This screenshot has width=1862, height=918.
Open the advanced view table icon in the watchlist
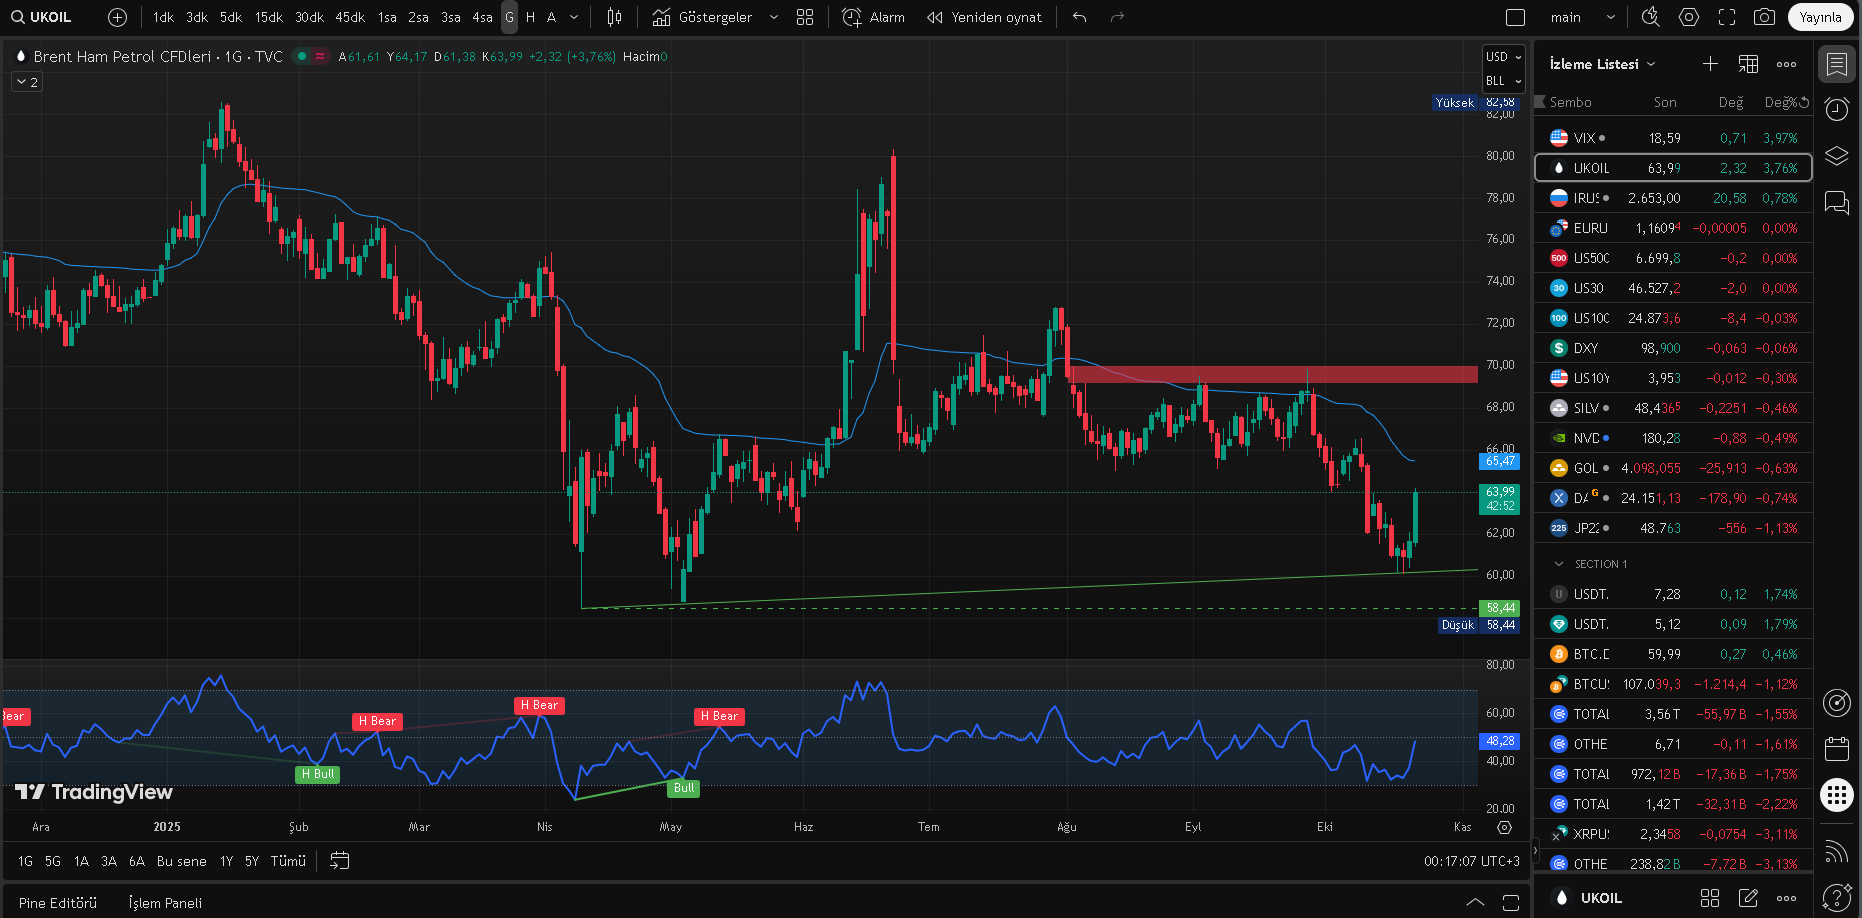click(1748, 64)
